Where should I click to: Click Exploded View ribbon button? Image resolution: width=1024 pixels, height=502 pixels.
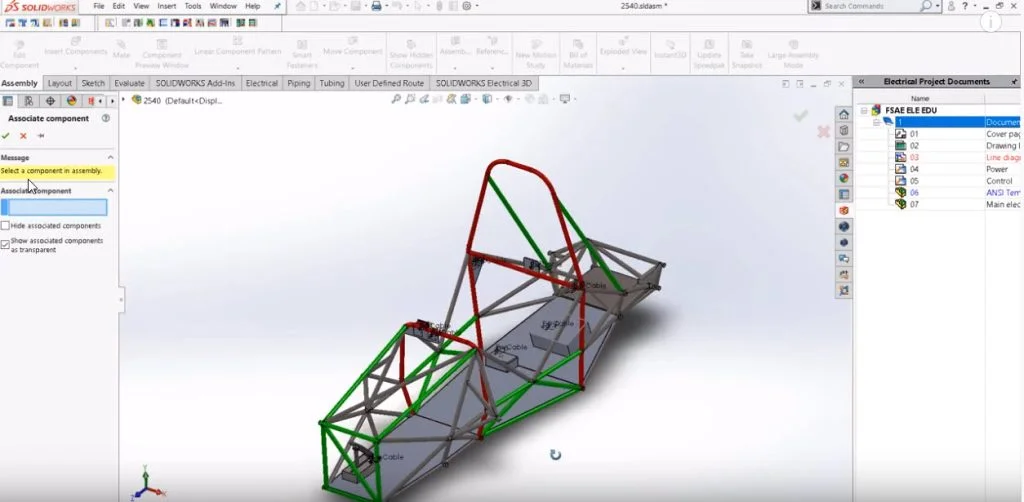pos(623,50)
